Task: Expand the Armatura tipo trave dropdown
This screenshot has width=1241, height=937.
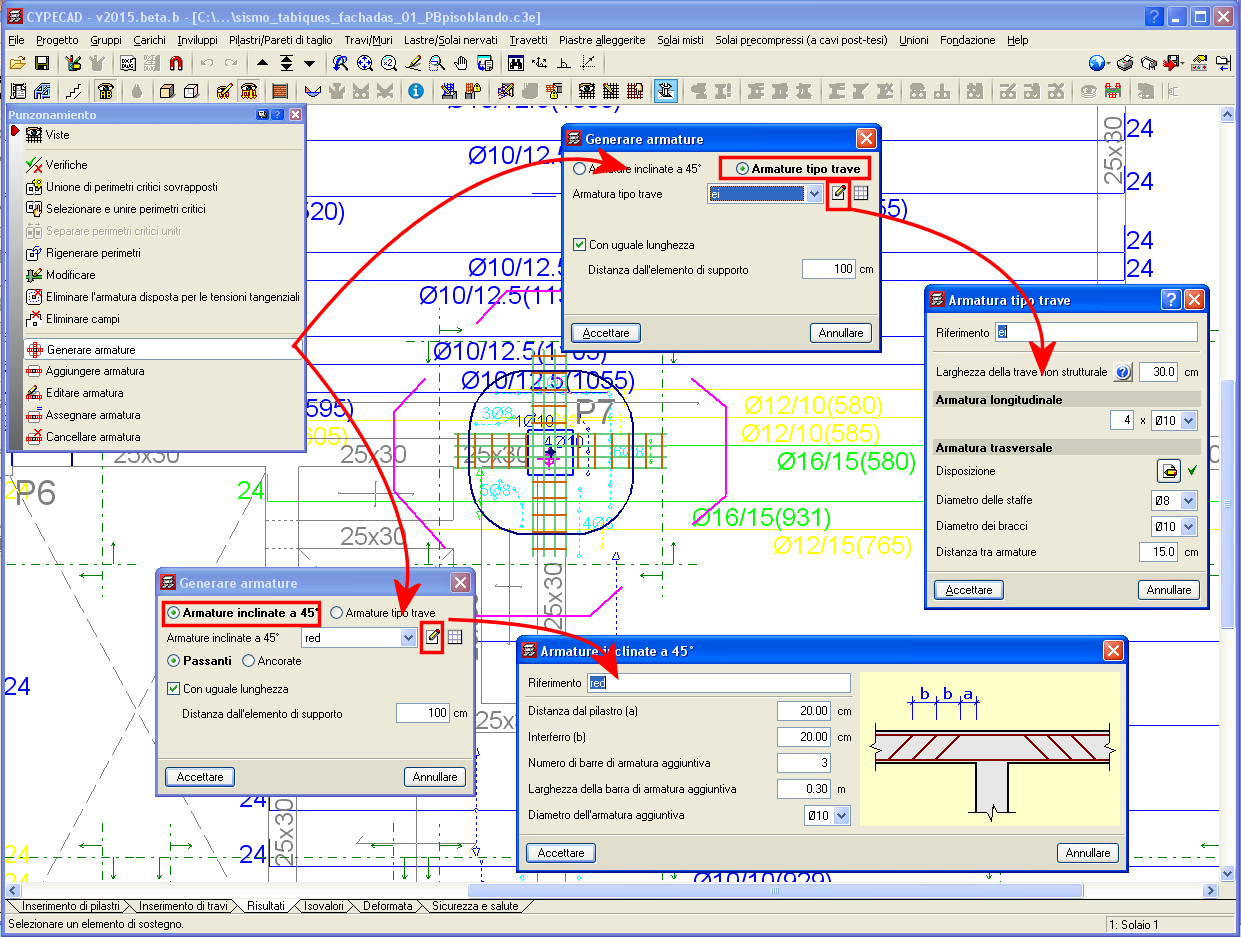Action: pos(814,194)
